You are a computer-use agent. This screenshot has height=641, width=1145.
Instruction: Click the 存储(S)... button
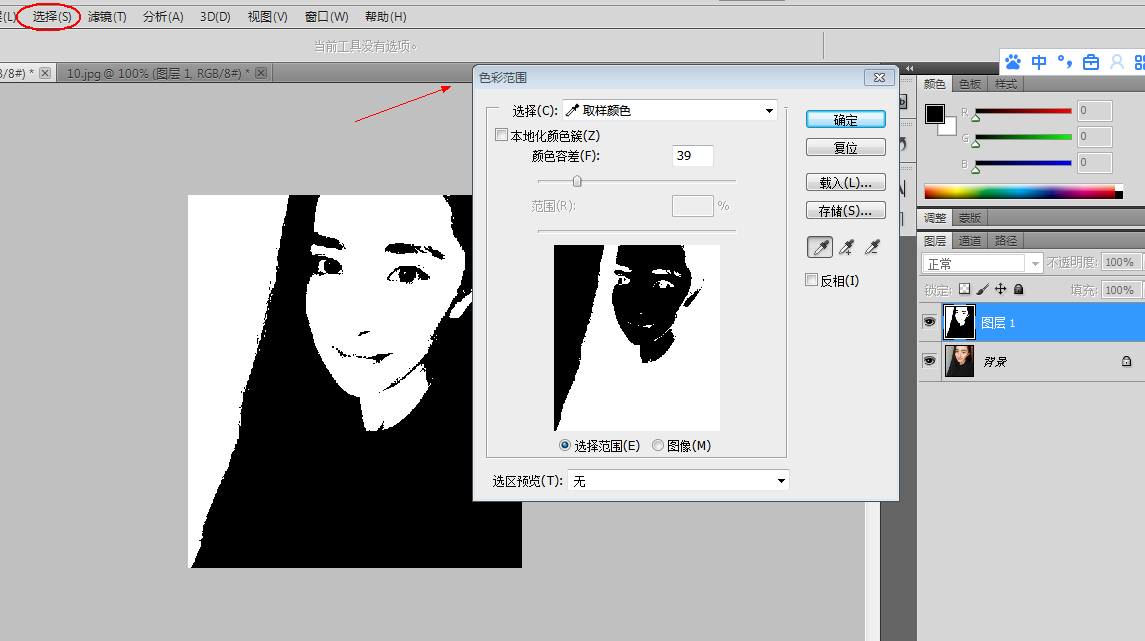[846, 210]
